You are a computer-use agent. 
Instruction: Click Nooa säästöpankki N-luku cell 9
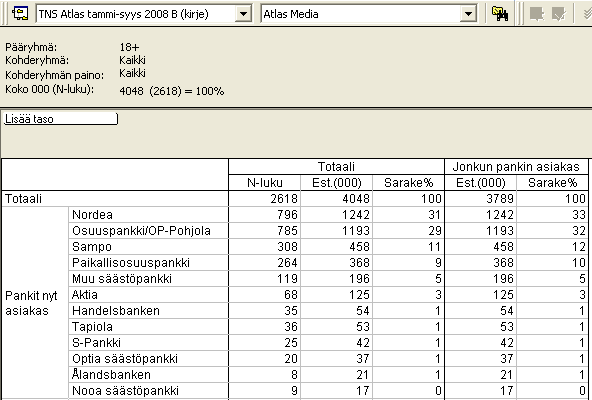pos(265,391)
